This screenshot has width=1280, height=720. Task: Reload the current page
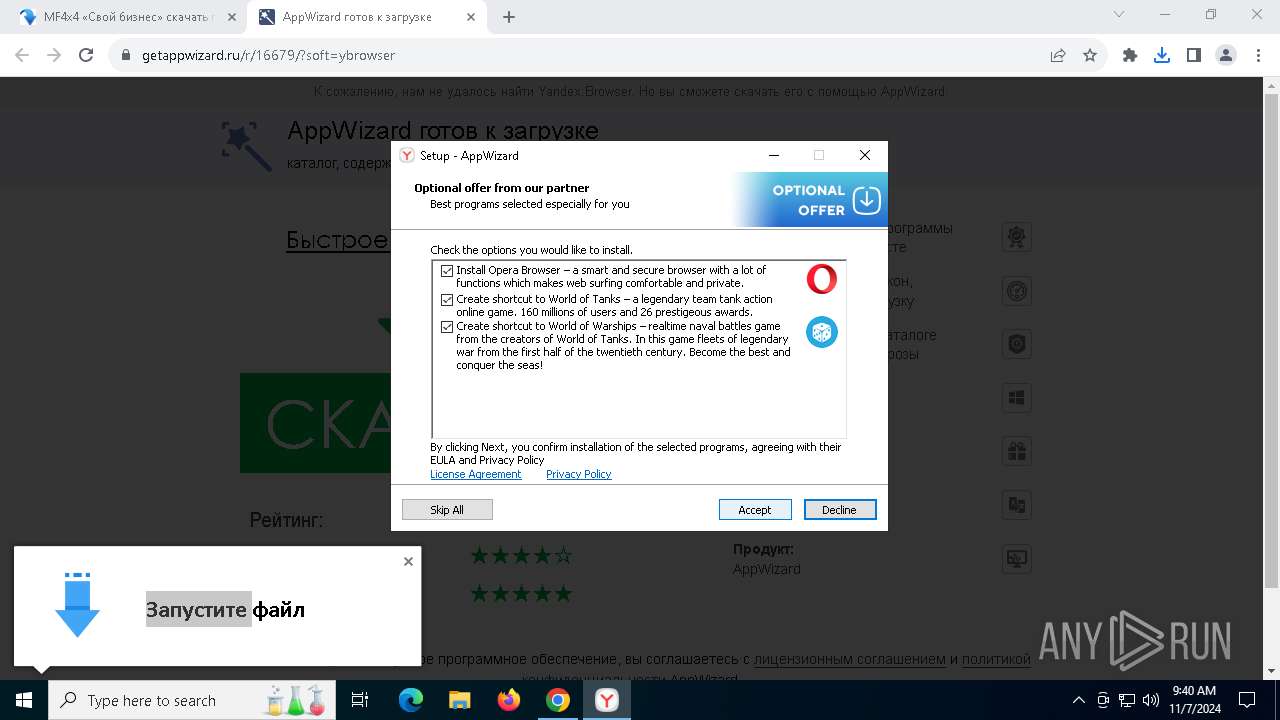86,55
